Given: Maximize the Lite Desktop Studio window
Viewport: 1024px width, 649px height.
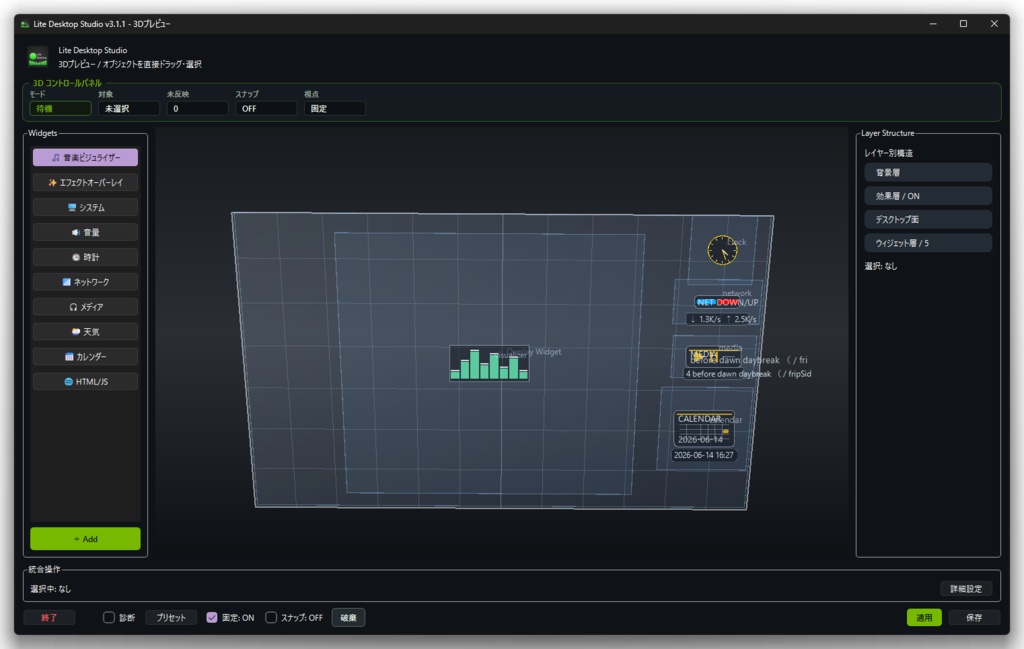Looking at the screenshot, I should [963, 24].
